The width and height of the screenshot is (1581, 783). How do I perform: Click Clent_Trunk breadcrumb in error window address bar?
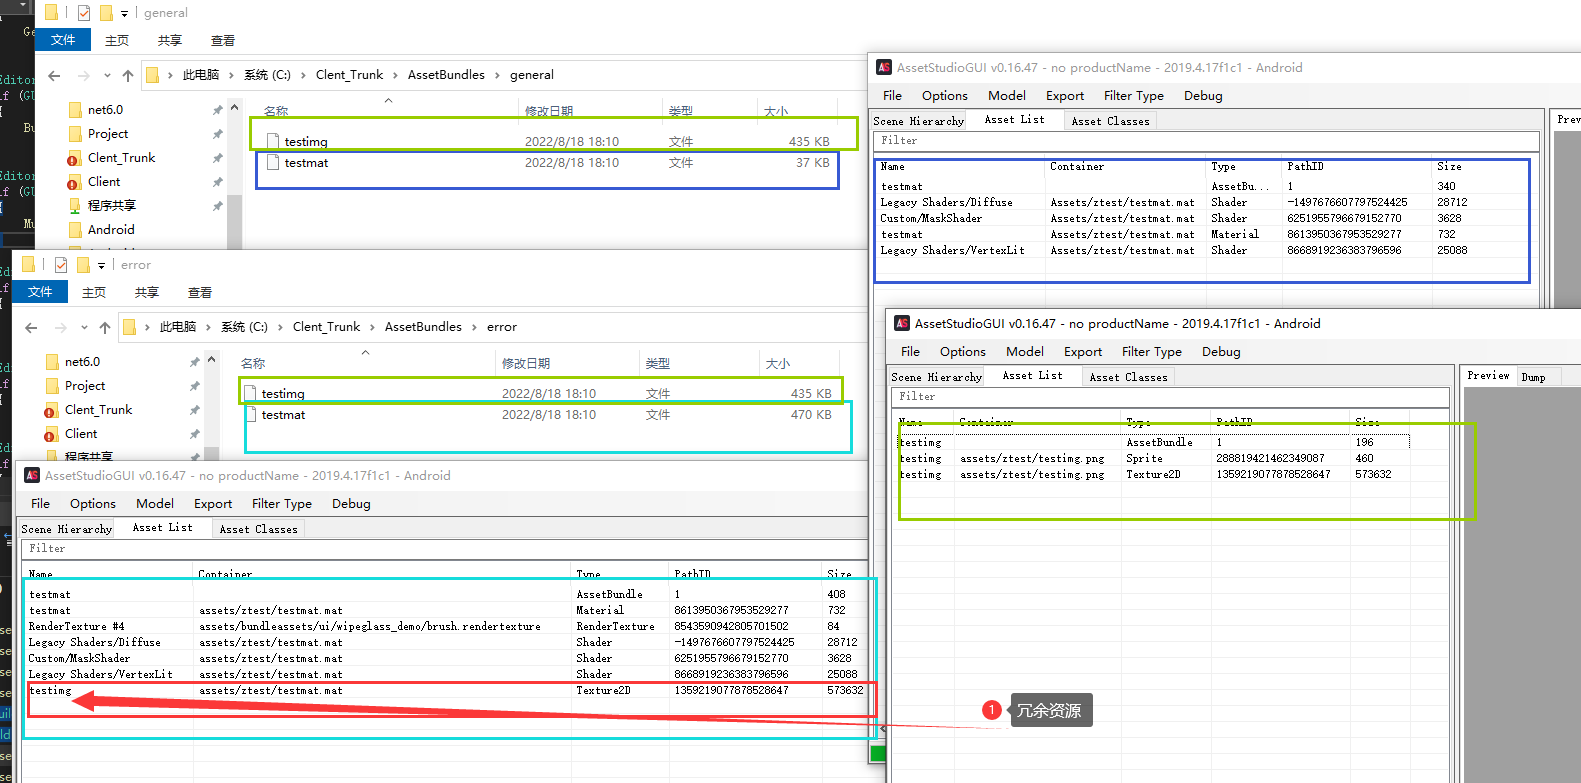326,327
